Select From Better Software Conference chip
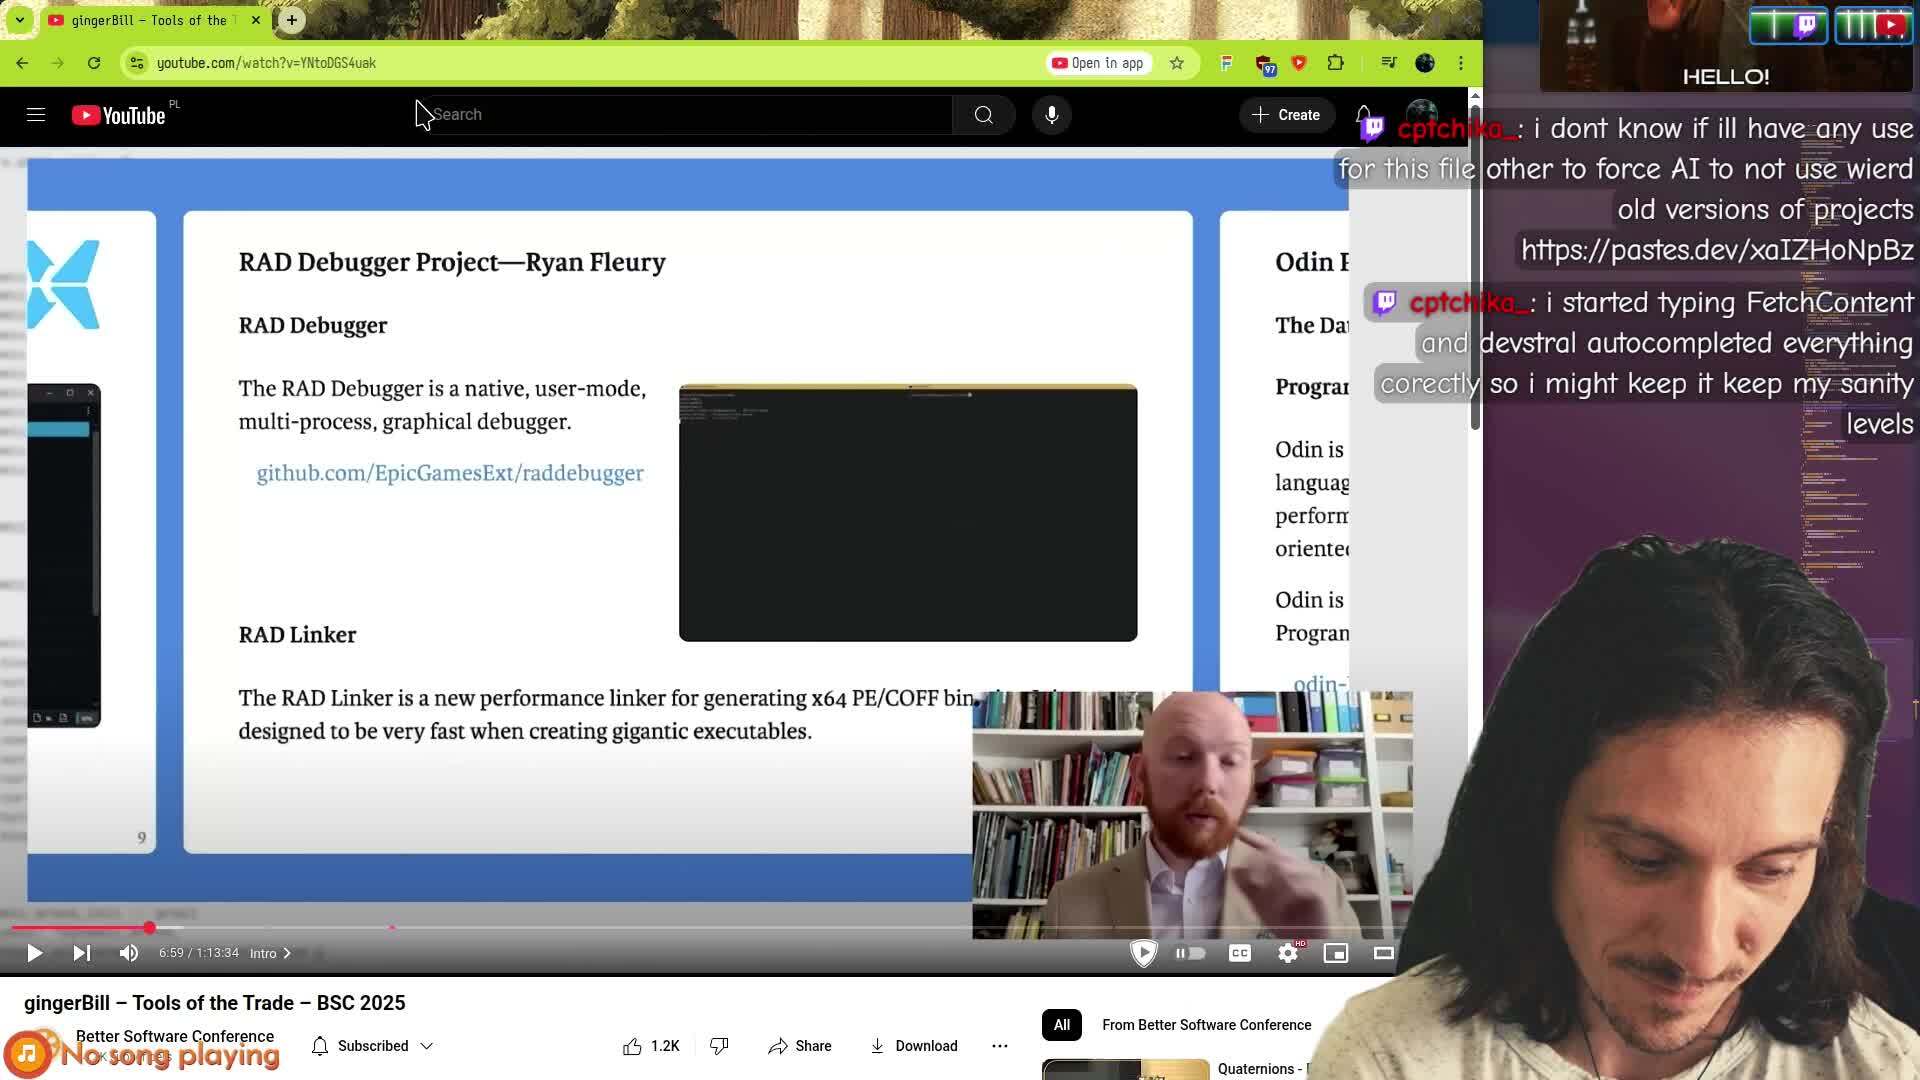Image resolution: width=1920 pixels, height=1080 pixels. click(1206, 1025)
